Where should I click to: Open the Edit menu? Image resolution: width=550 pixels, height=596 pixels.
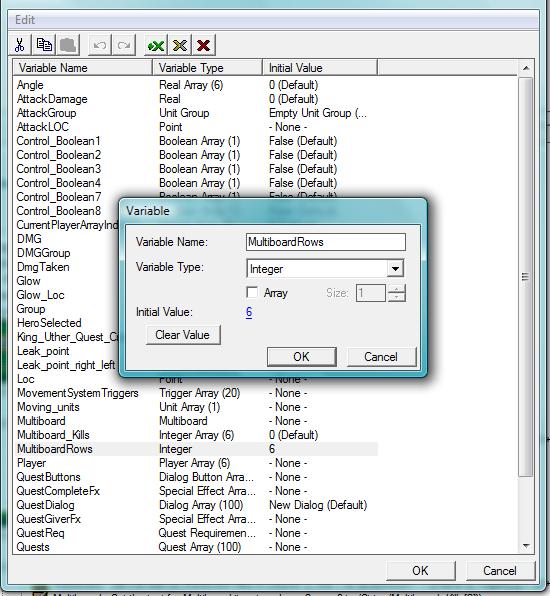[x=25, y=20]
